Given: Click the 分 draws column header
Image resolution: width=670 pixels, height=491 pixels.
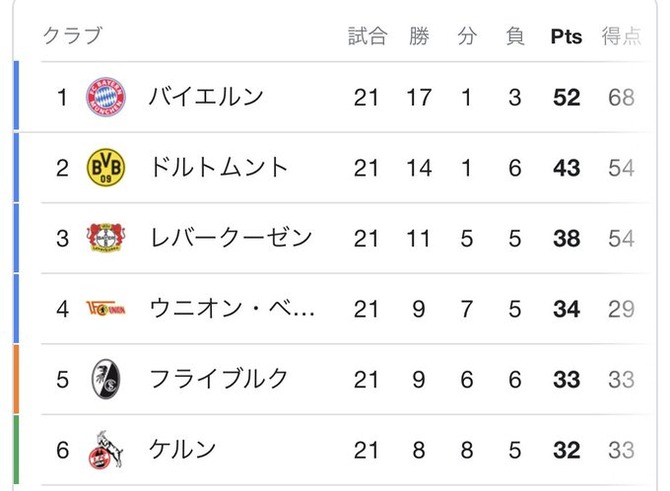Looking at the screenshot, I should coord(467,37).
